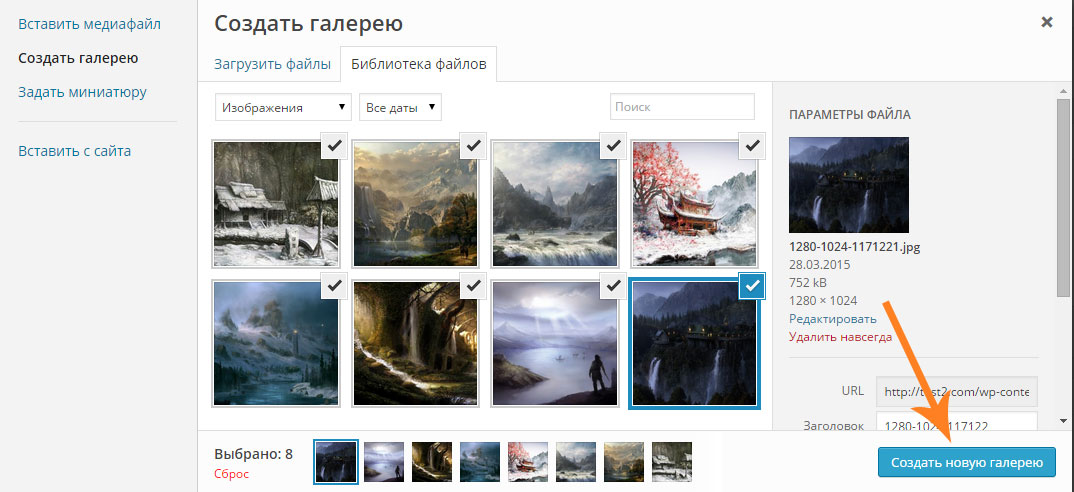Select the golden mountain valley thumbnail in grid

pos(415,204)
